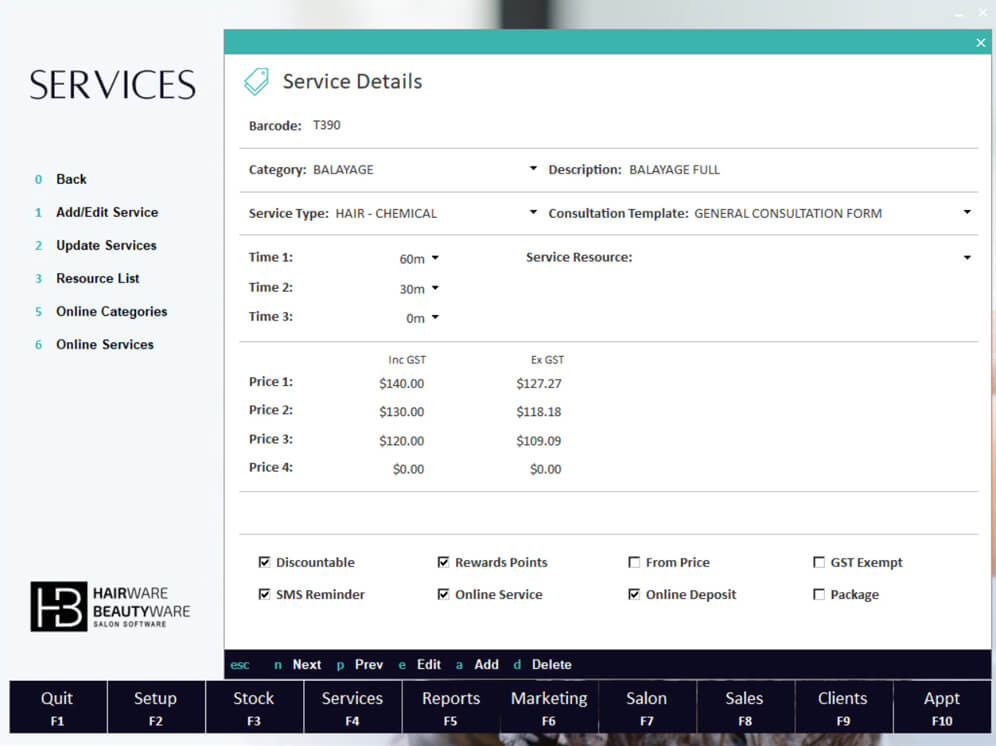
Task: Open the Service Type dropdown
Action: [533, 212]
